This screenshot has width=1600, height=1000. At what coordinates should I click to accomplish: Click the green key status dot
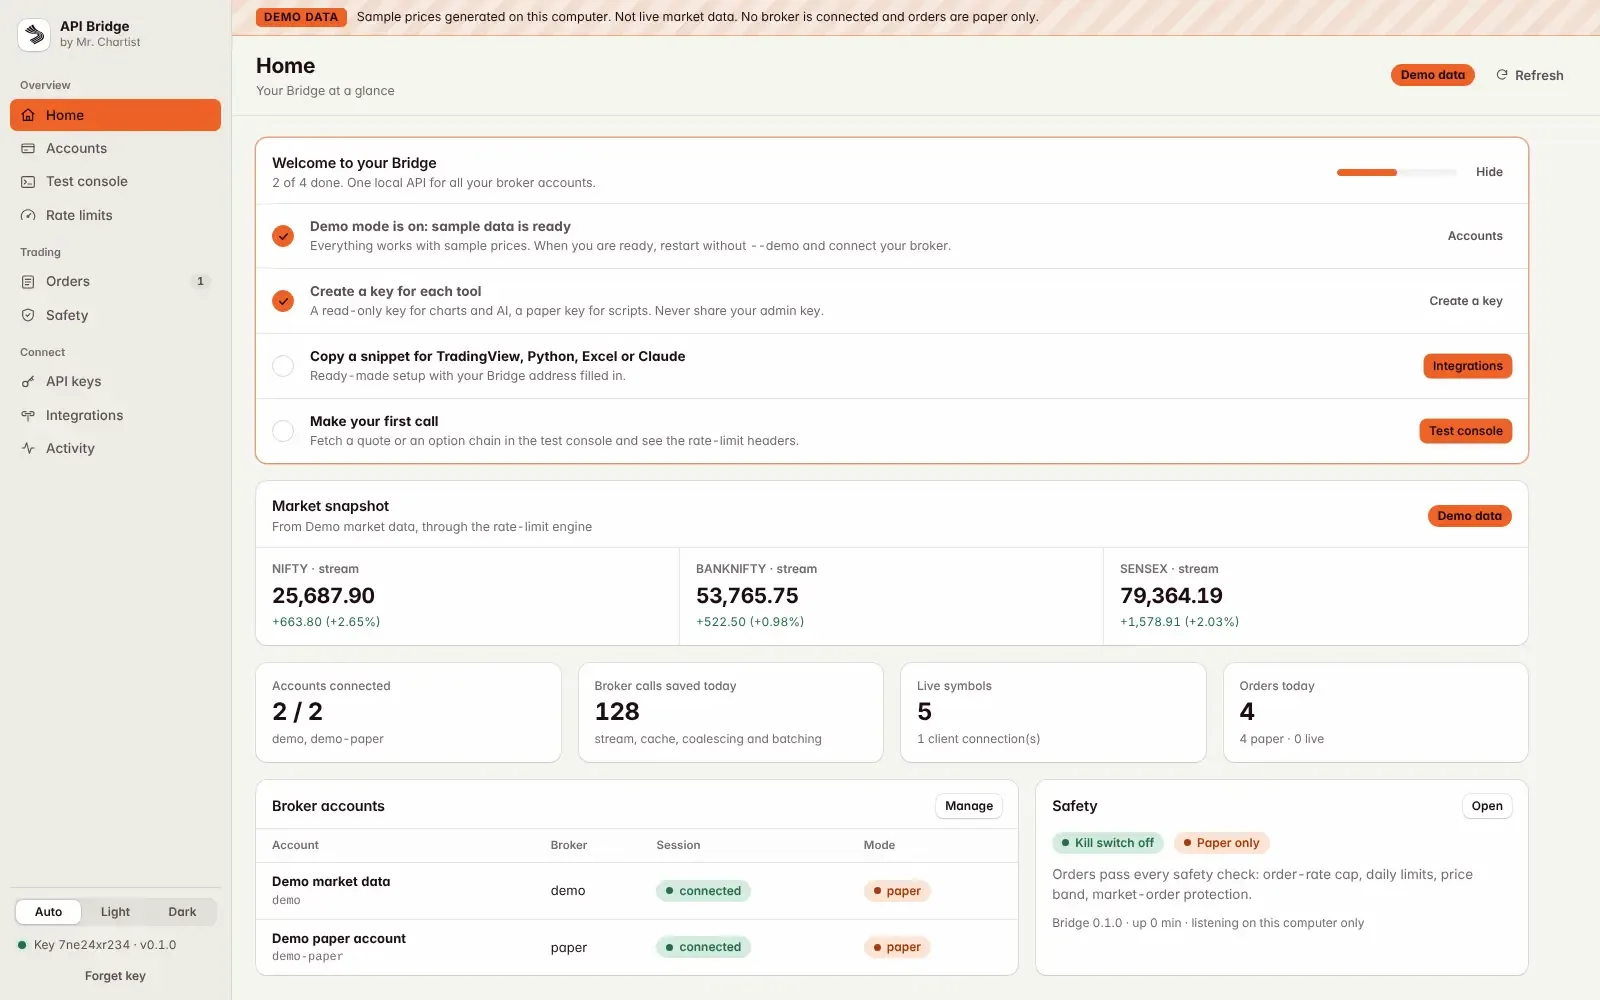(22, 945)
